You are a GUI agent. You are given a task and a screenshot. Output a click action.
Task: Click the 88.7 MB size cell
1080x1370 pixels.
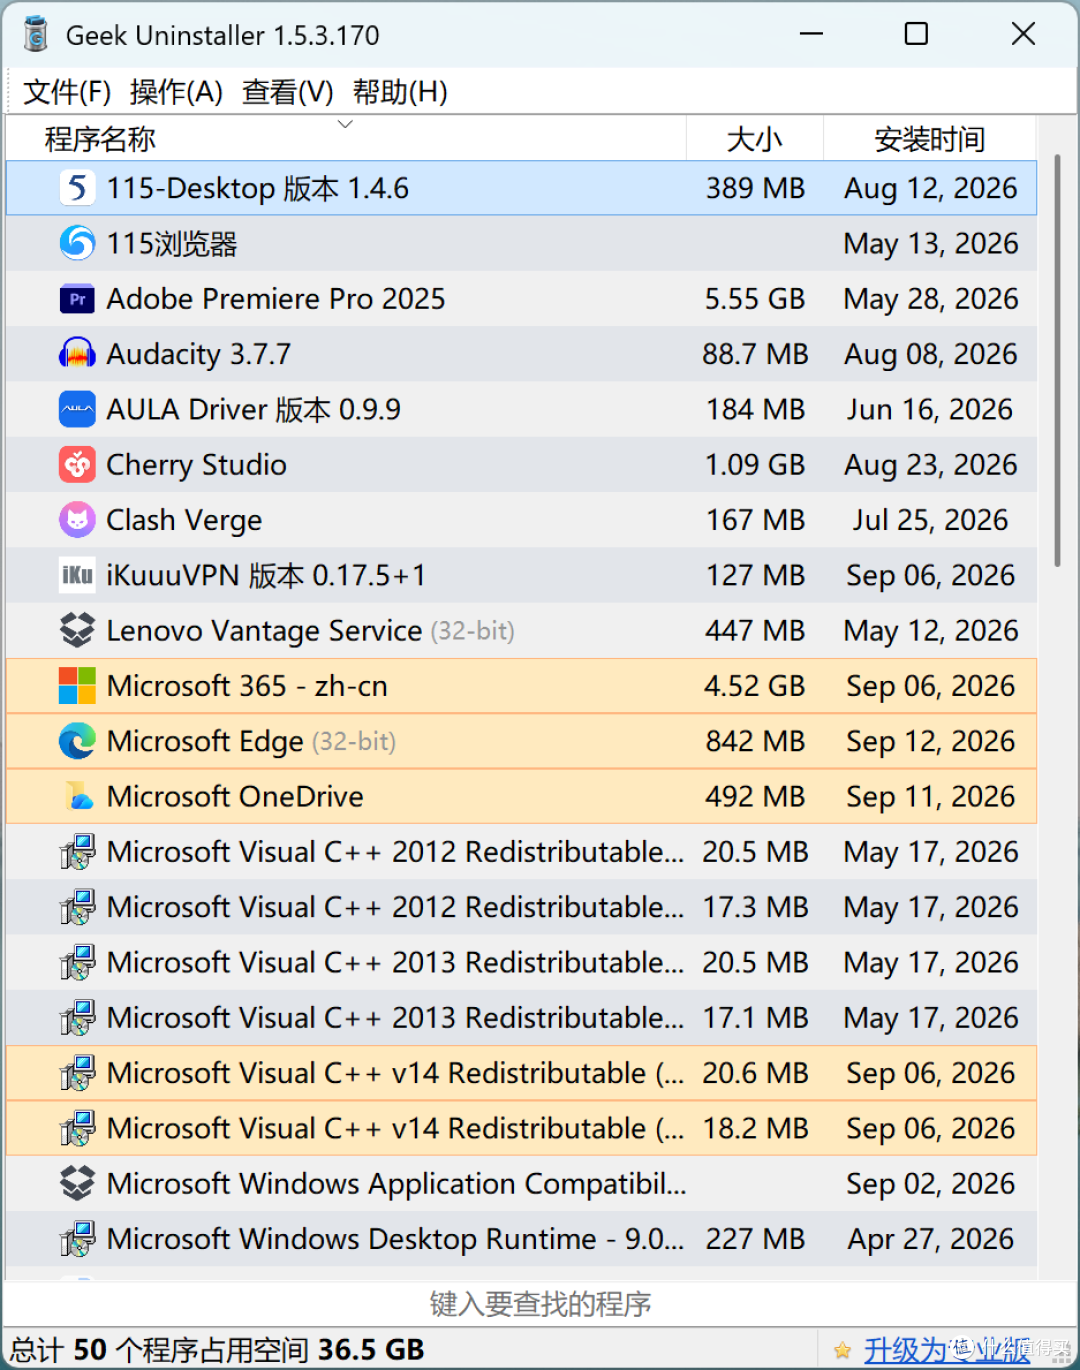click(x=755, y=354)
